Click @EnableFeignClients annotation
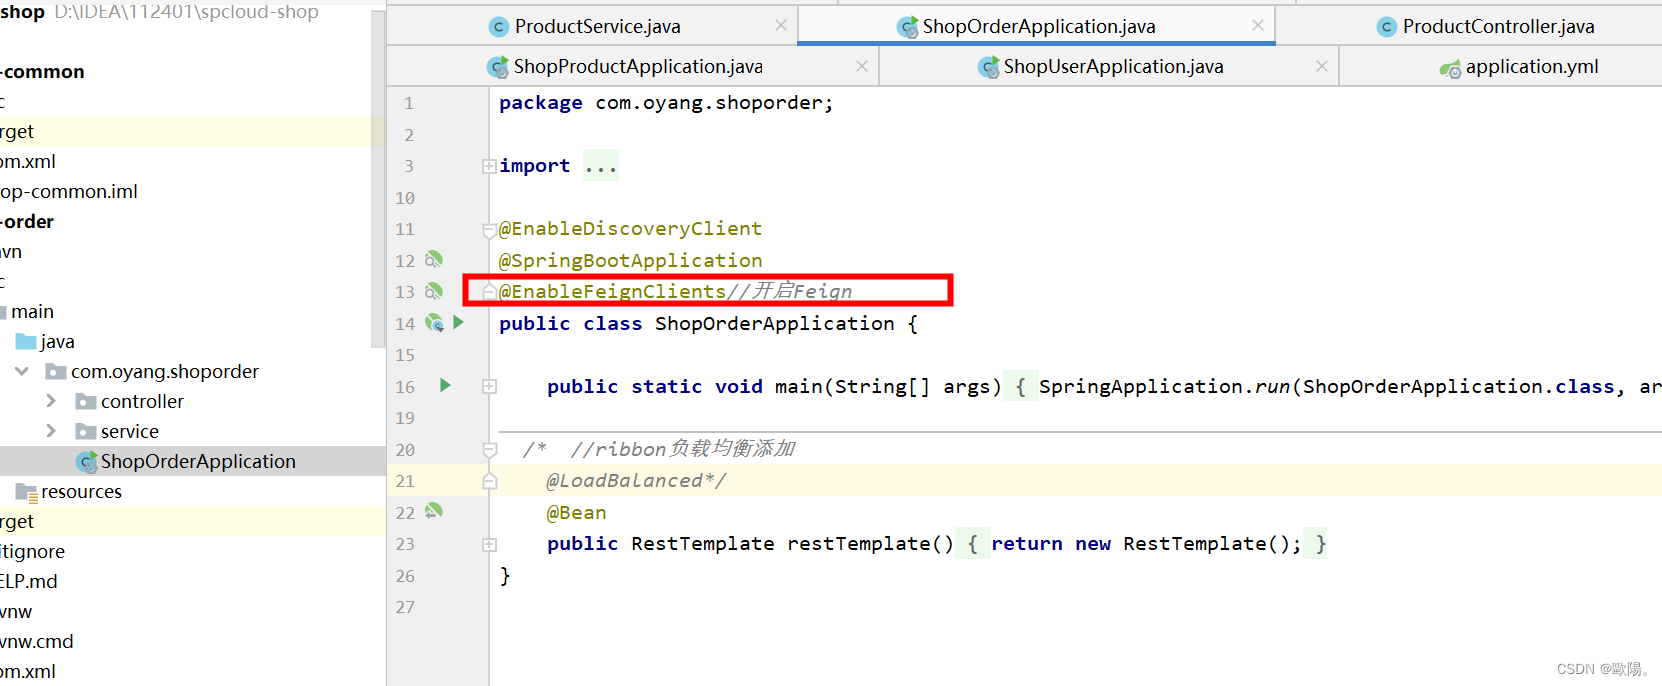This screenshot has width=1662, height=686. click(x=612, y=292)
